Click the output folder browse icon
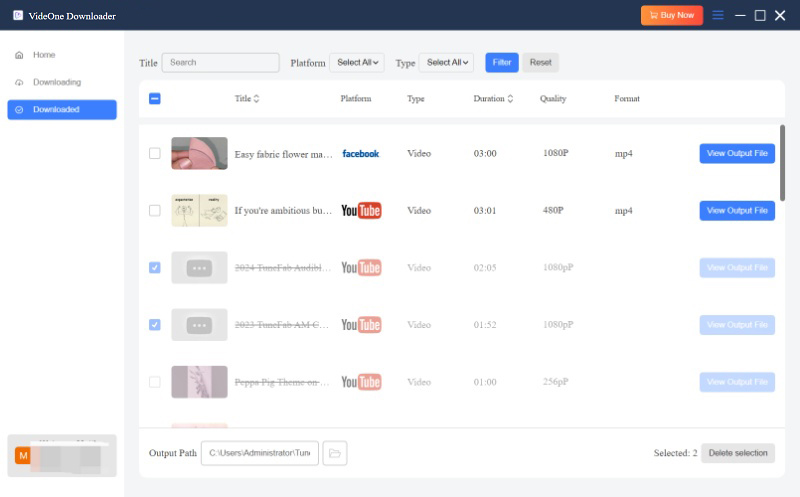 (335, 453)
